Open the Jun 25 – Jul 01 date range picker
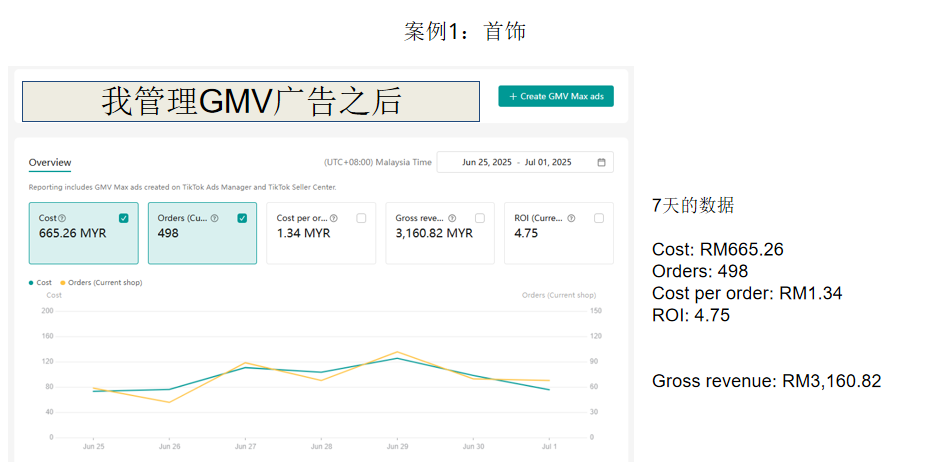The height and width of the screenshot is (468, 932). point(525,162)
